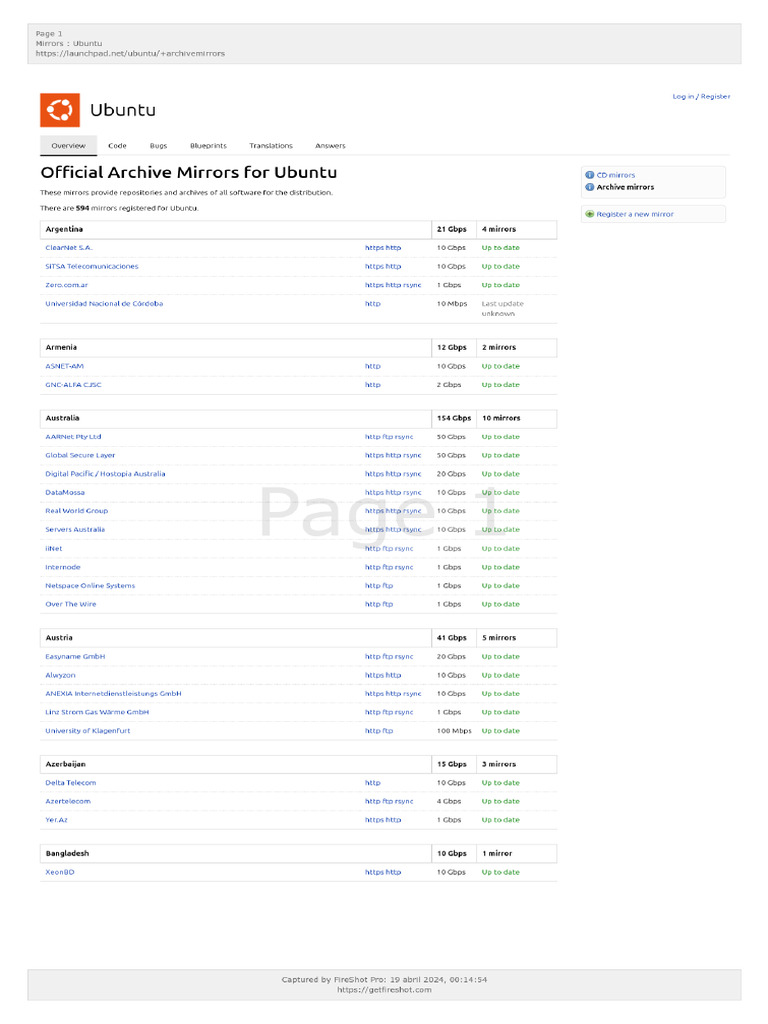Click http link in Delta Telecom row
The image size is (768, 1024).
pos(373,782)
